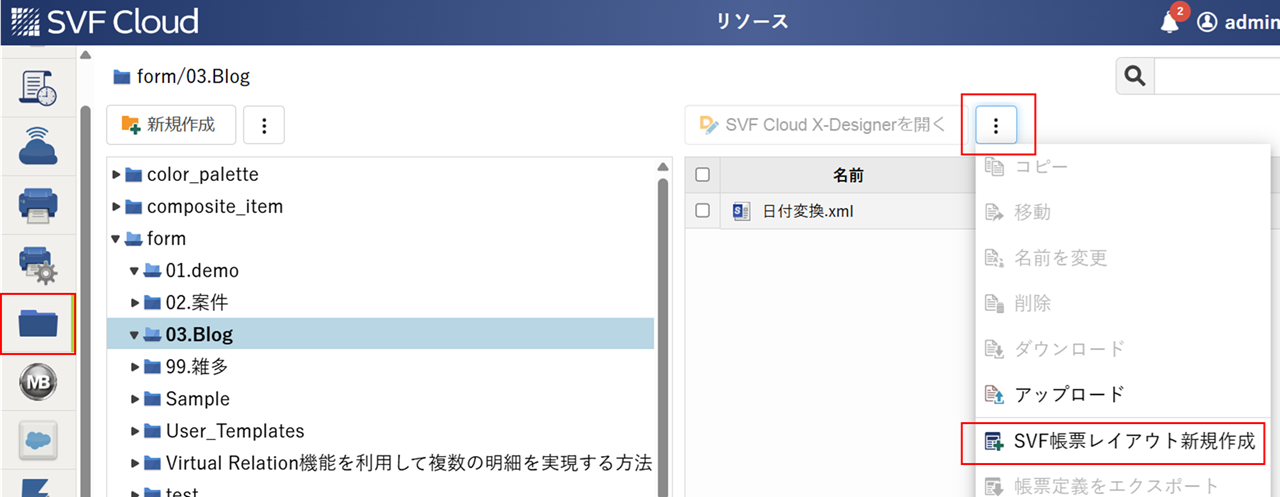The height and width of the screenshot is (497, 1280).
Task: Collapse the form folder tree arrow
Action: click(117, 239)
